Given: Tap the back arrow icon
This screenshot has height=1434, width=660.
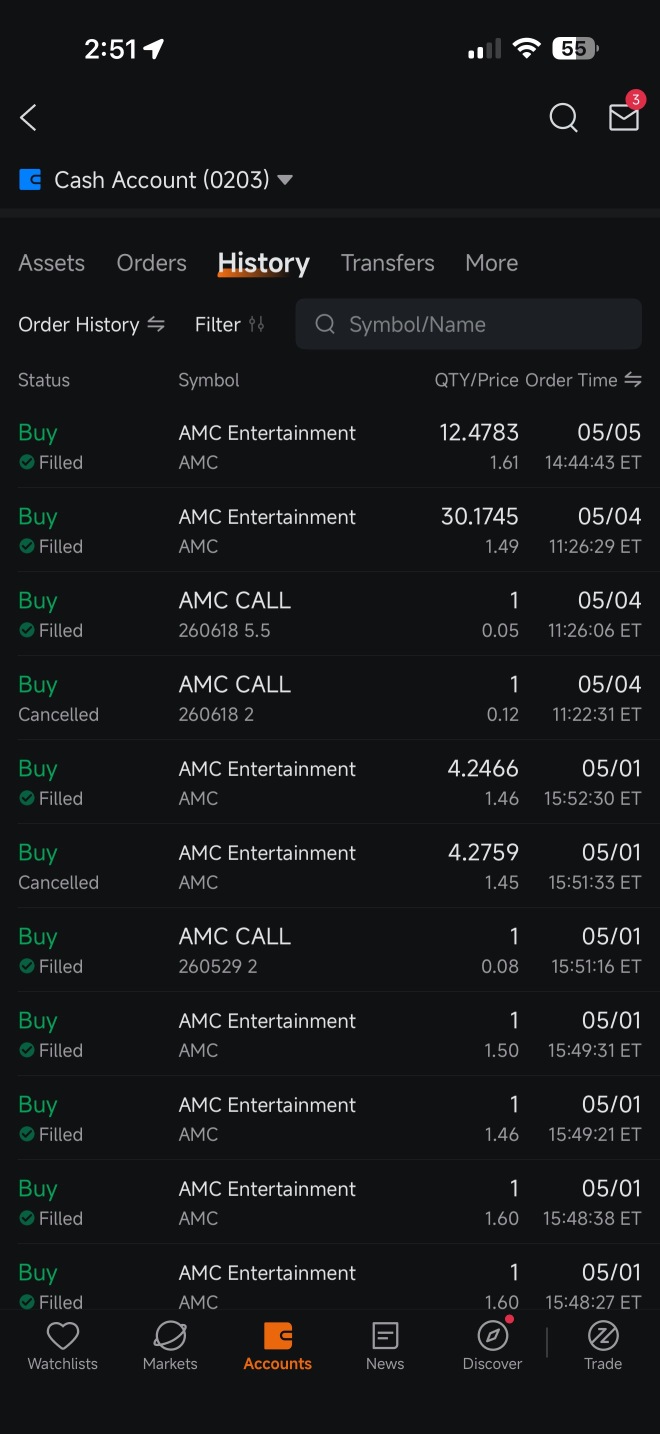Looking at the screenshot, I should 28,118.
